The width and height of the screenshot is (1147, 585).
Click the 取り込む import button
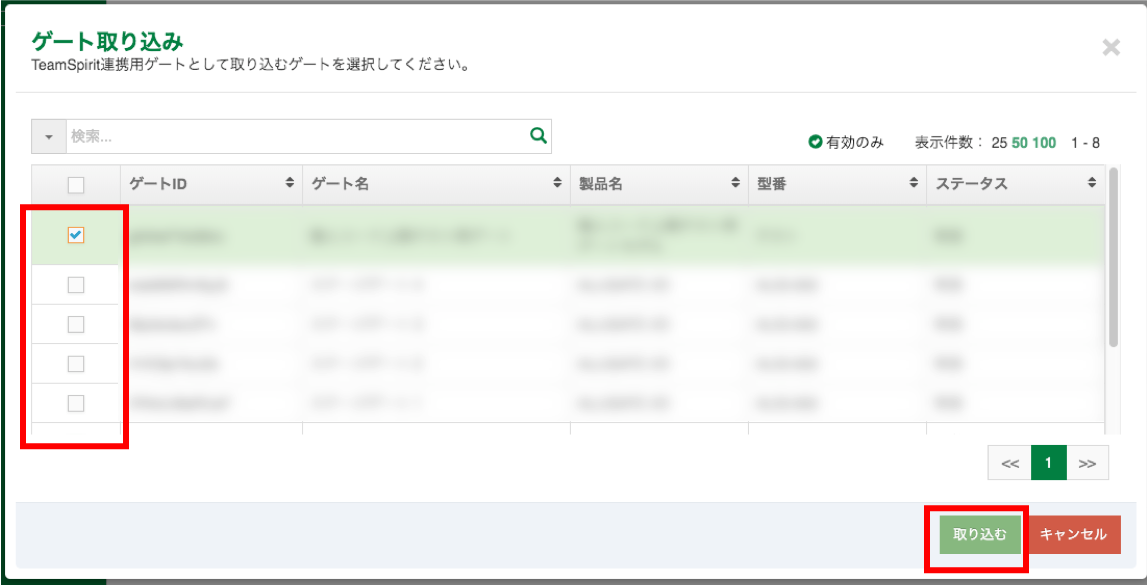pos(980,534)
